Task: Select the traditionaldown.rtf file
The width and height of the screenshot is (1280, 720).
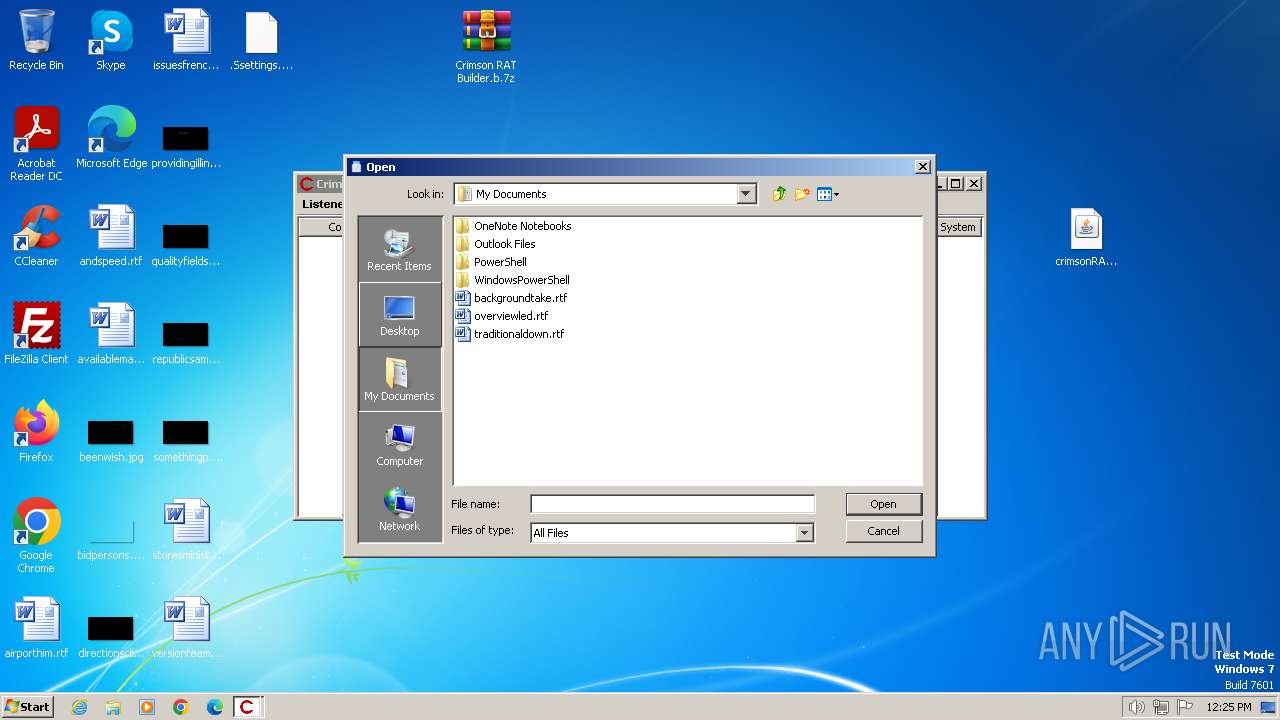Action: click(x=510, y=334)
